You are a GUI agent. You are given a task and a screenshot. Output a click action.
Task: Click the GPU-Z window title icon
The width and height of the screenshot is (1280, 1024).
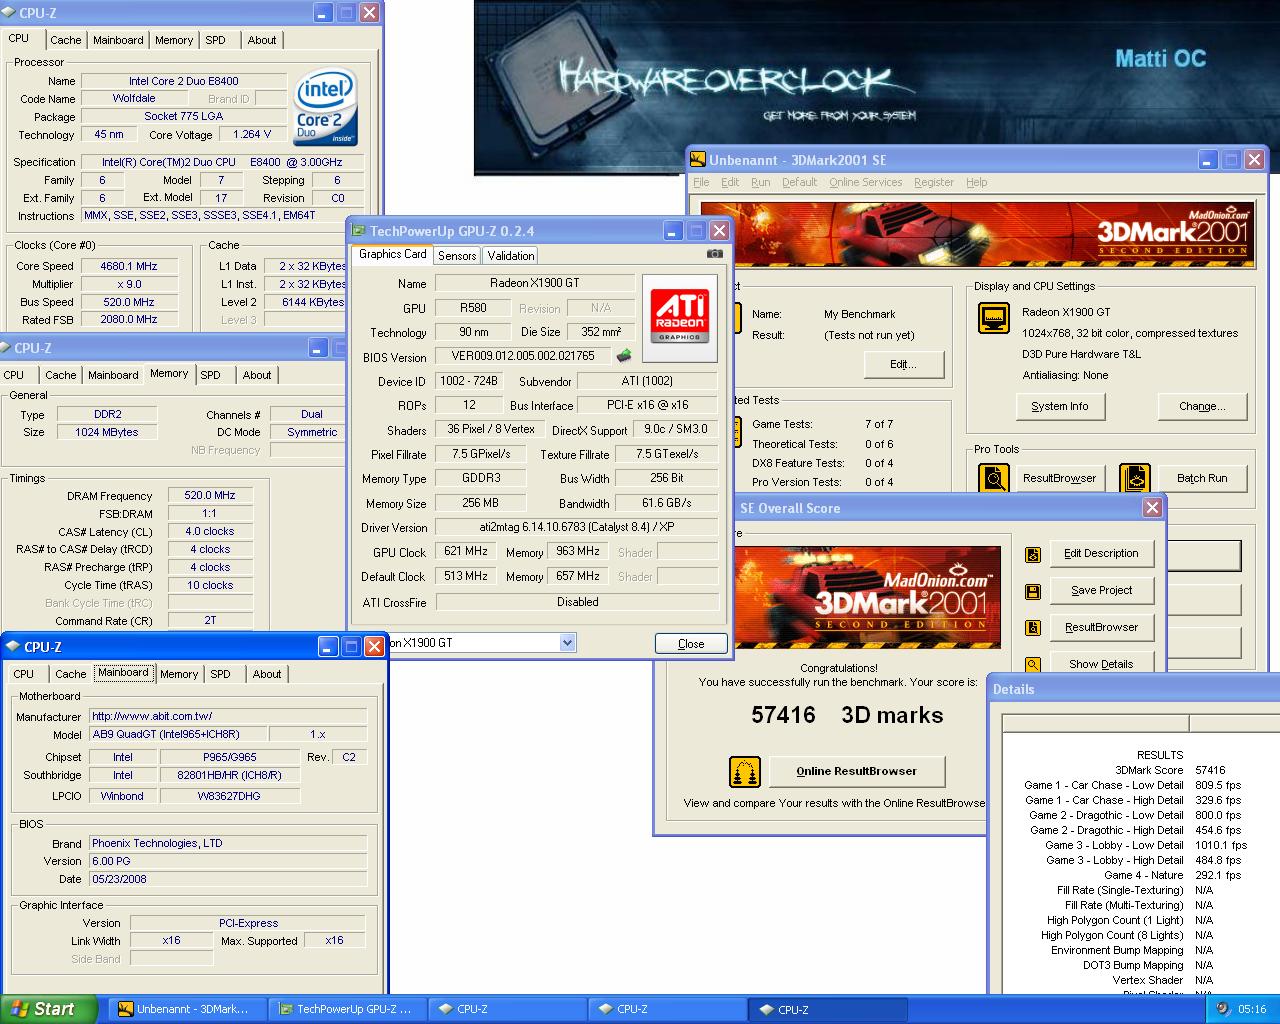click(x=358, y=231)
